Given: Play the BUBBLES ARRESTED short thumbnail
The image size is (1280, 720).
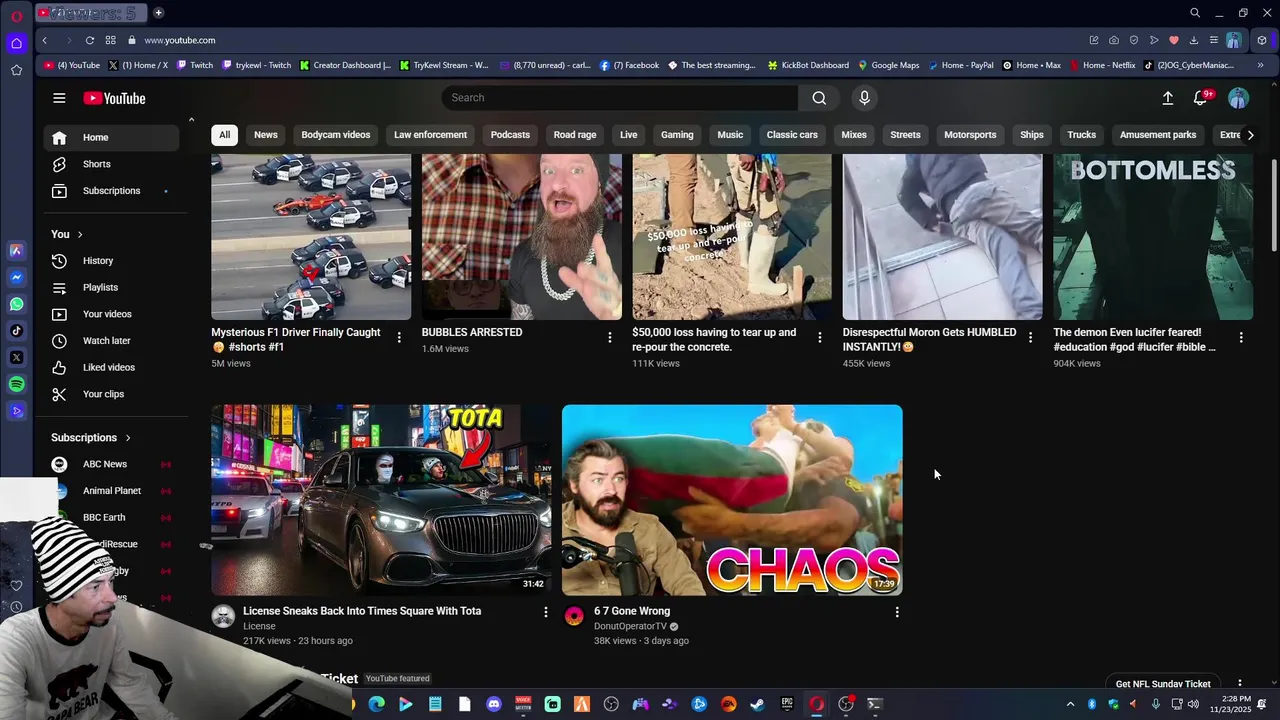Looking at the screenshot, I should pyautogui.click(x=522, y=237).
